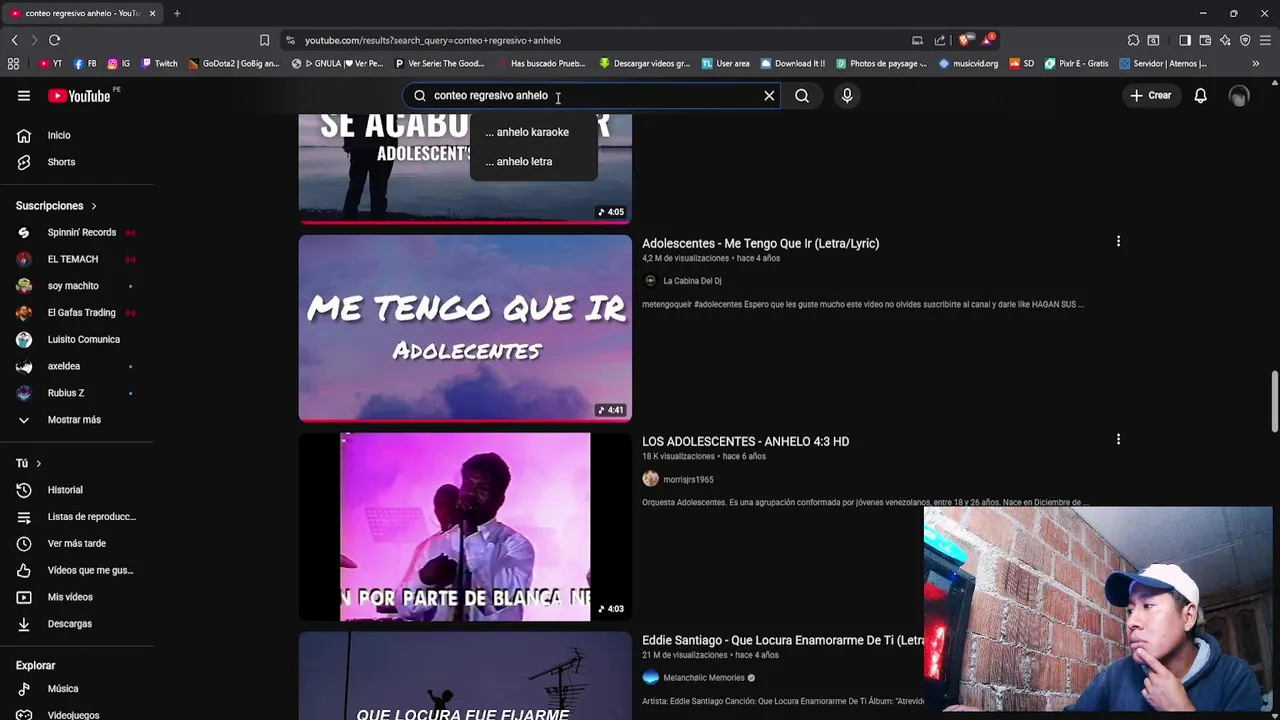Open Brave Shields lion icon
Screen dimensions: 1280x720
pyautogui.click(x=964, y=40)
